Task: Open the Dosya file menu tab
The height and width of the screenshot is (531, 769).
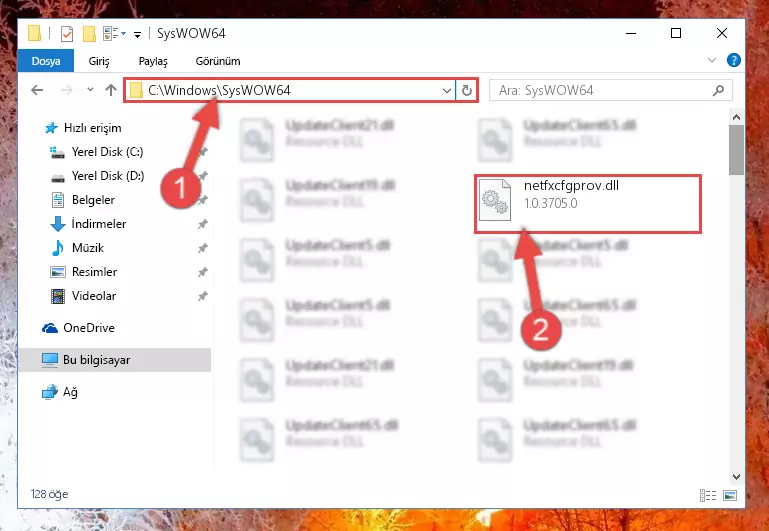Action: (x=46, y=61)
